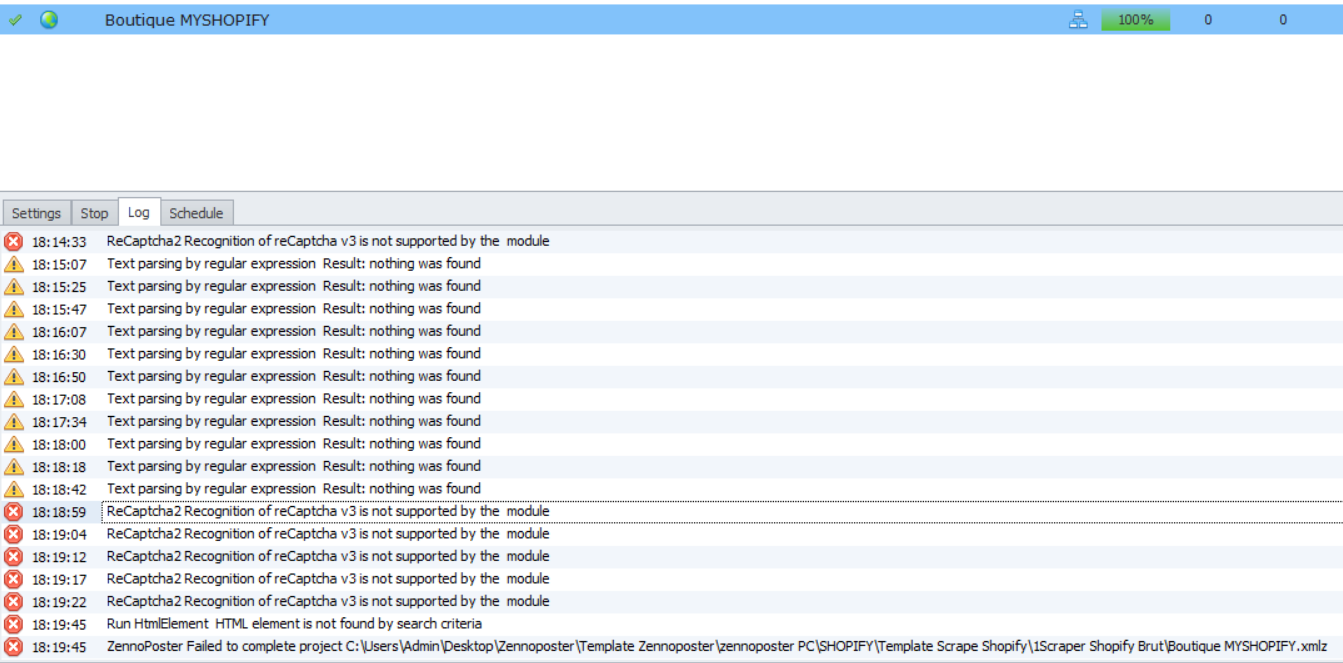The image size is (1343, 663).
Task: Click the green checkmark on Boutique MYSHOPIFY row
Action: pyautogui.click(x=15, y=20)
